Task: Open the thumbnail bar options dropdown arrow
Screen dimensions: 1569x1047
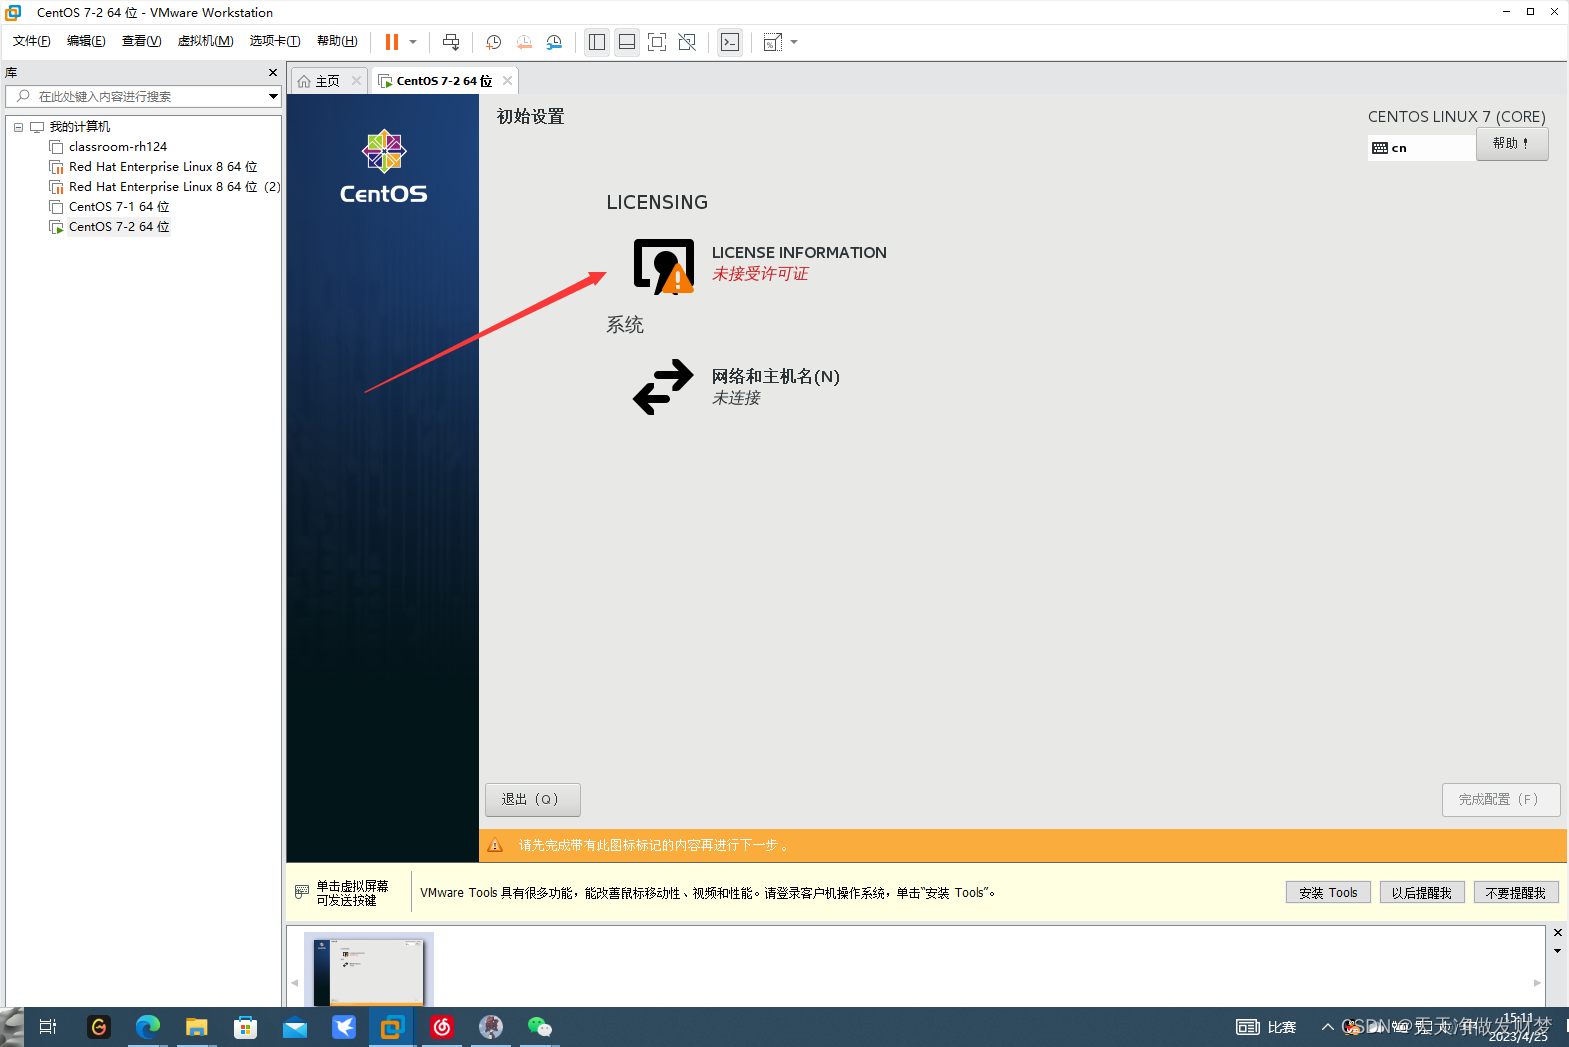Action: tap(1557, 951)
